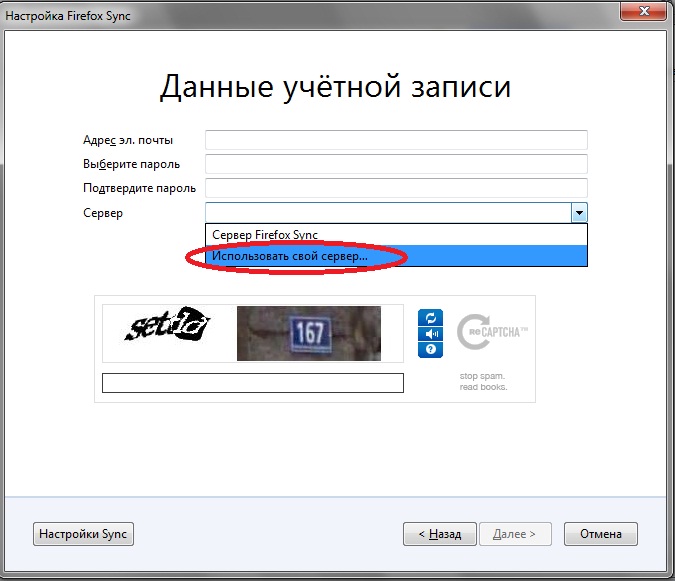675x581 pixels.
Task: Click the "Подтвердите пароль" field
Action: click(x=396, y=188)
